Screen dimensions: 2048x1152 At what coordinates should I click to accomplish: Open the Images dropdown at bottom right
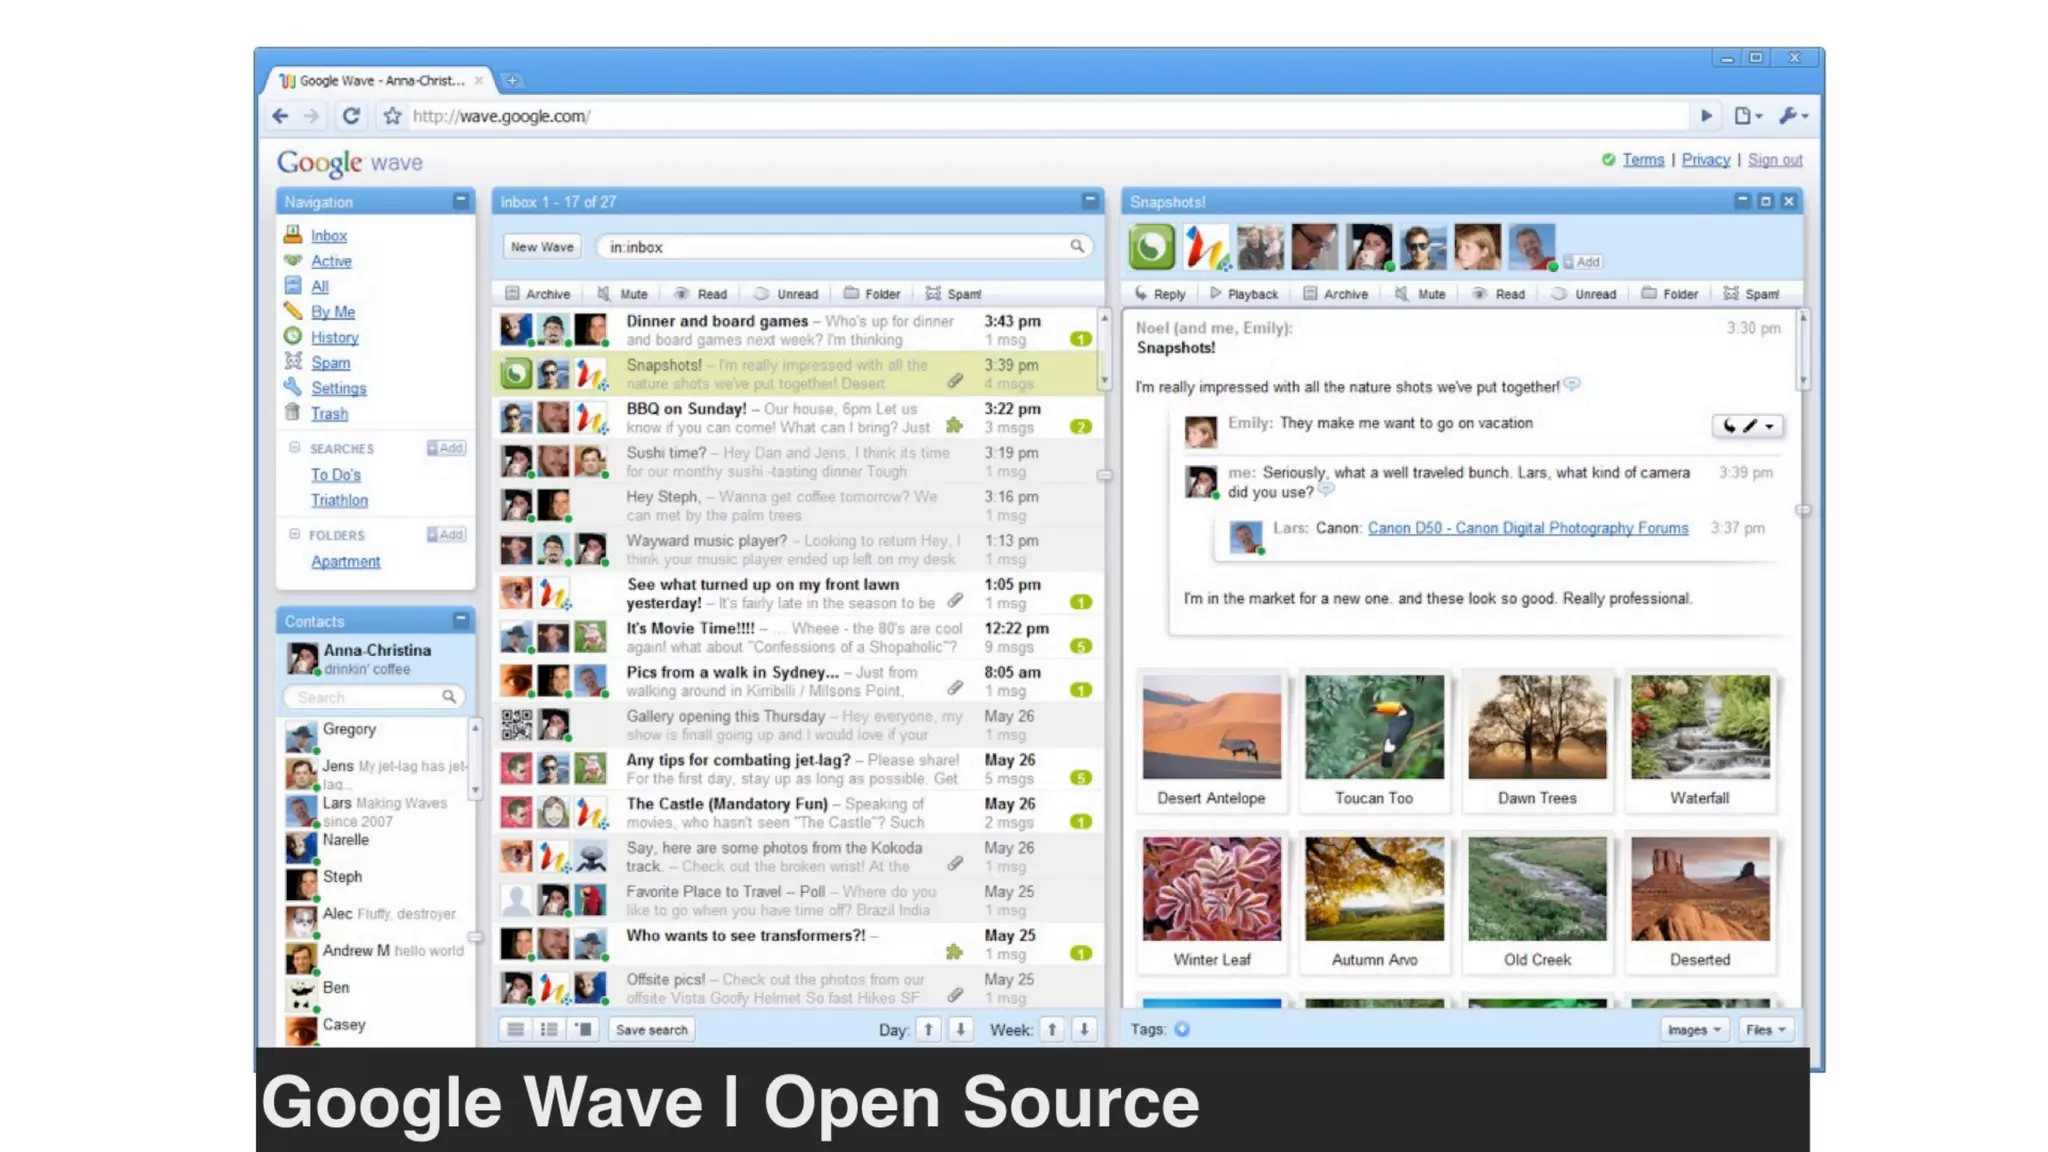(x=1694, y=1029)
